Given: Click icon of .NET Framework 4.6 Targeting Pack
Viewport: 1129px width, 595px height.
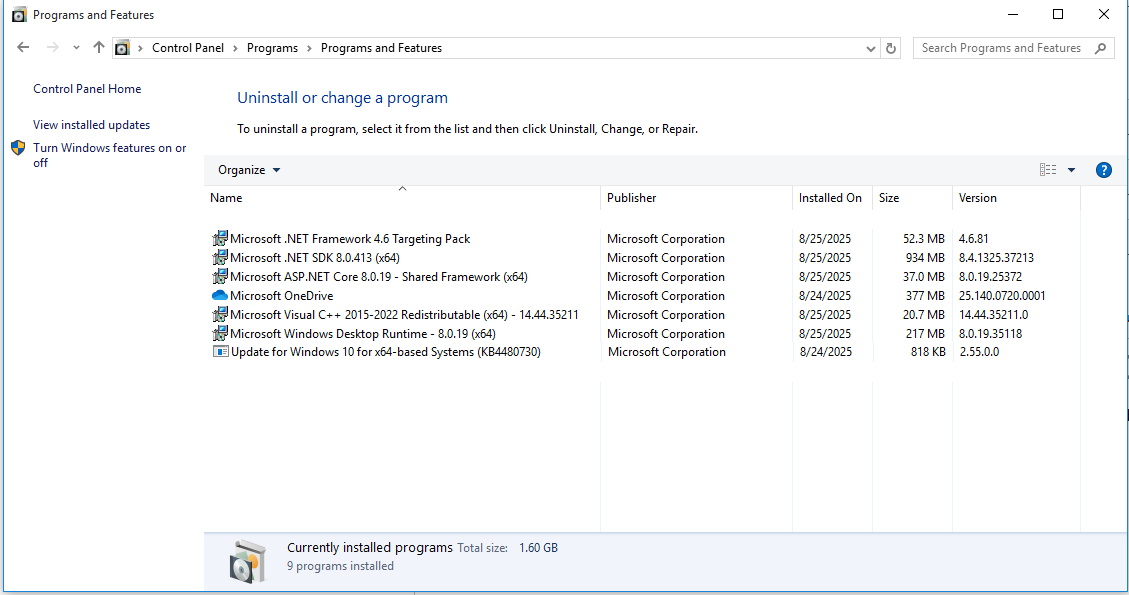Looking at the screenshot, I should coord(220,238).
